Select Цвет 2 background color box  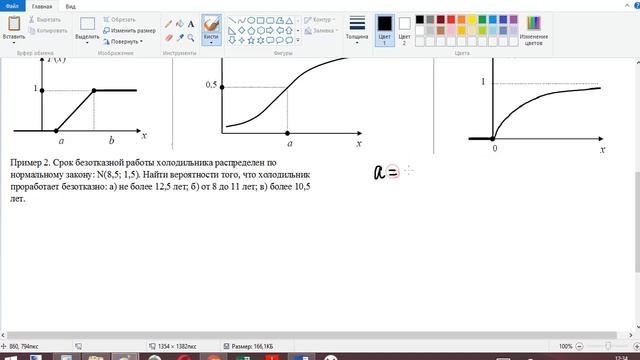(404, 30)
